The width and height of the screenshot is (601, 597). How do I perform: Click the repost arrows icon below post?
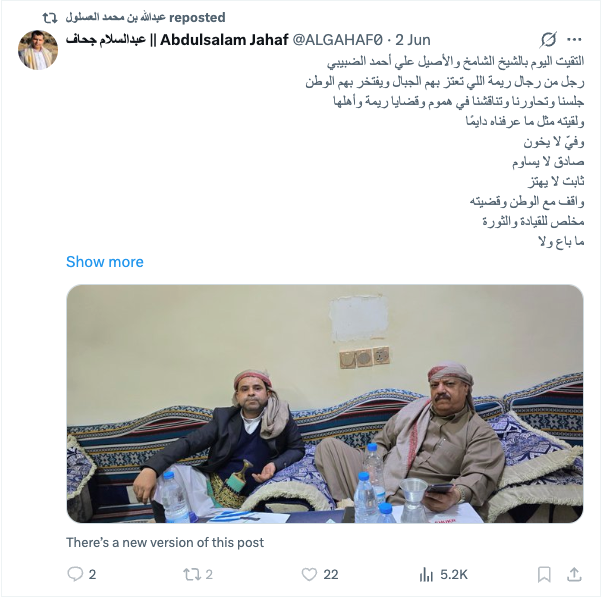190,574
